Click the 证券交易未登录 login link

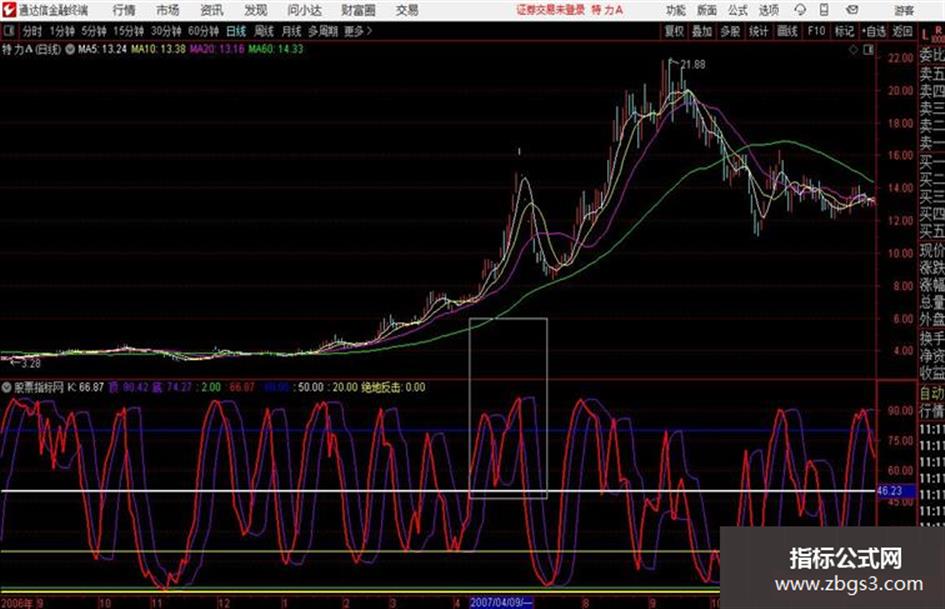[550, 10]
